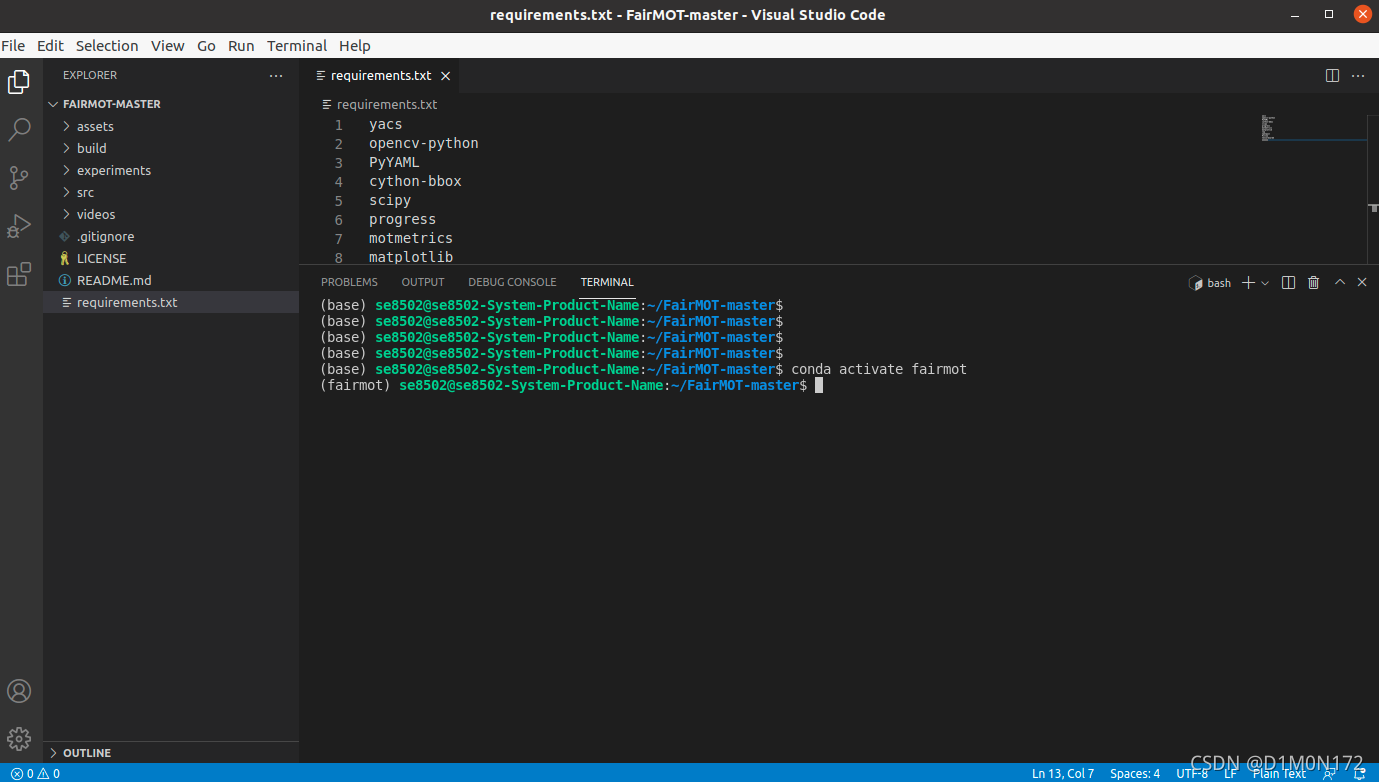This screenshot has width=1379, height=782.
Task: Click the cython-bbox line in editor
Action: coord(415,181)
